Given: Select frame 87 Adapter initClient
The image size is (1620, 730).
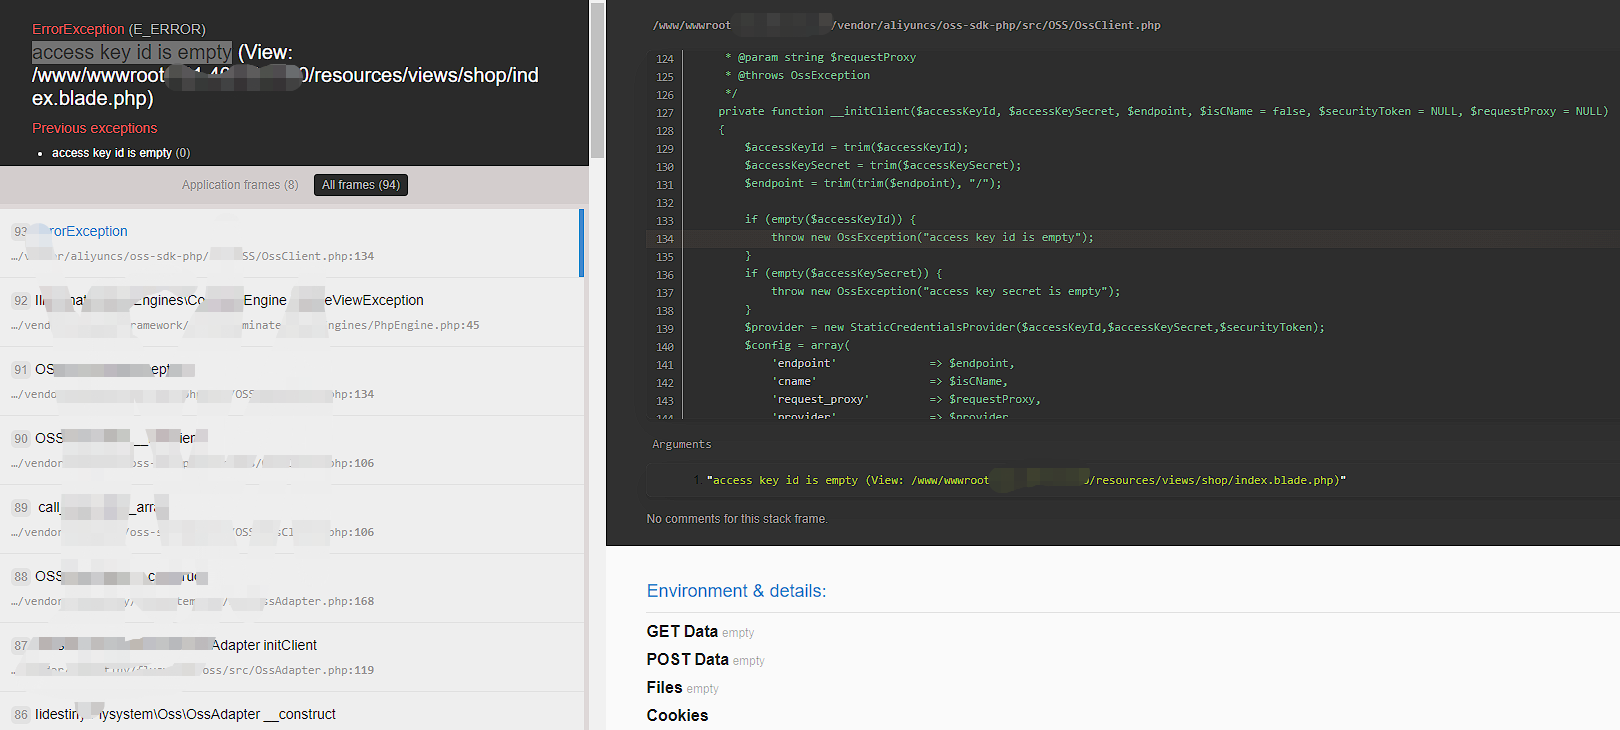Looking at the screenshot, I should pyautogui.click(x=292, y=657).
